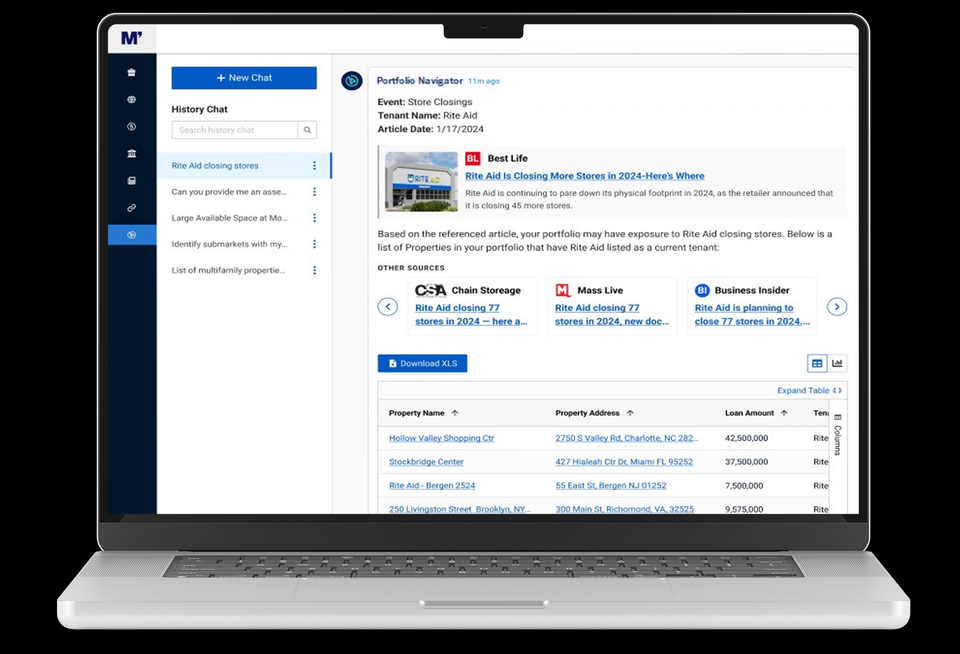
Task: Click the search magnifier in History Chat
Action: tap(307, 130)
